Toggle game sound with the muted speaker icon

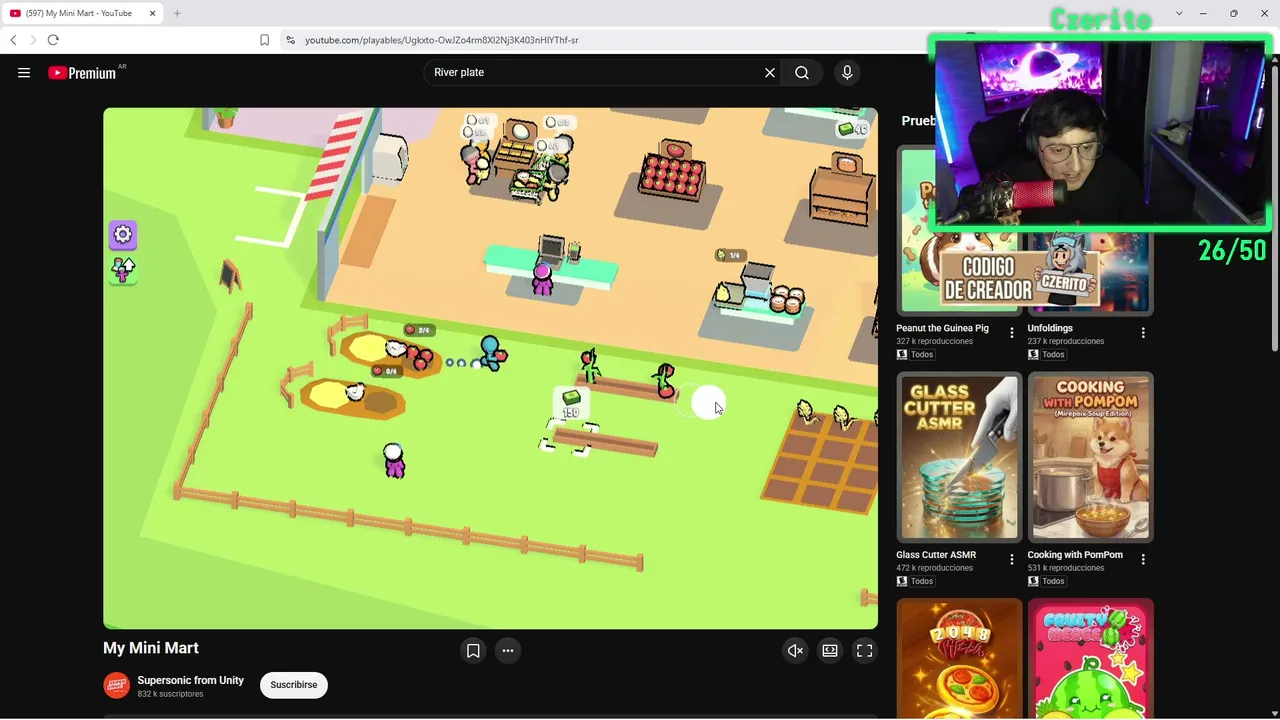[x=795, y=650]
